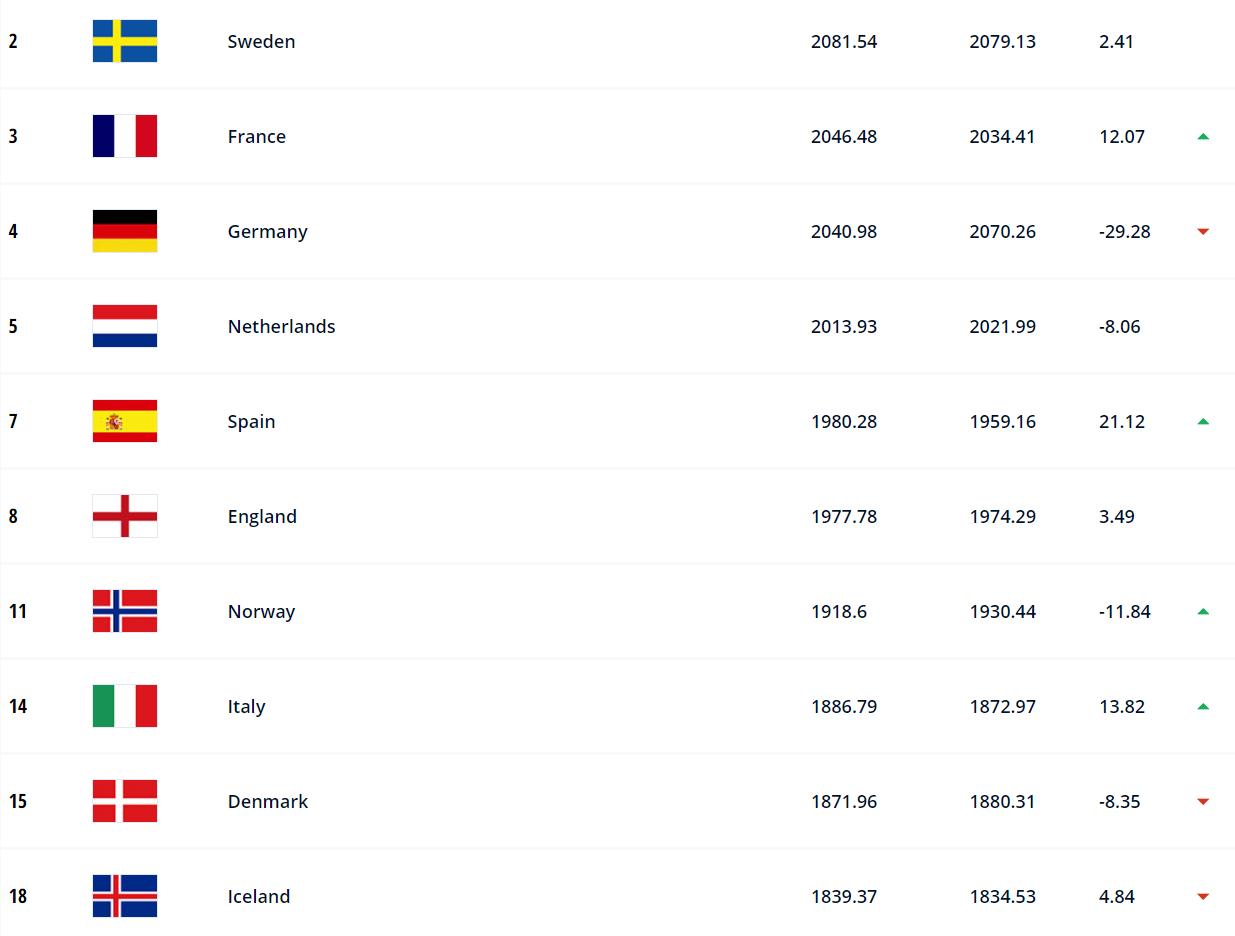Select the Norway flag icon
The height and width of the screenshot is (936, 1235).
click(x=125, y=611)
